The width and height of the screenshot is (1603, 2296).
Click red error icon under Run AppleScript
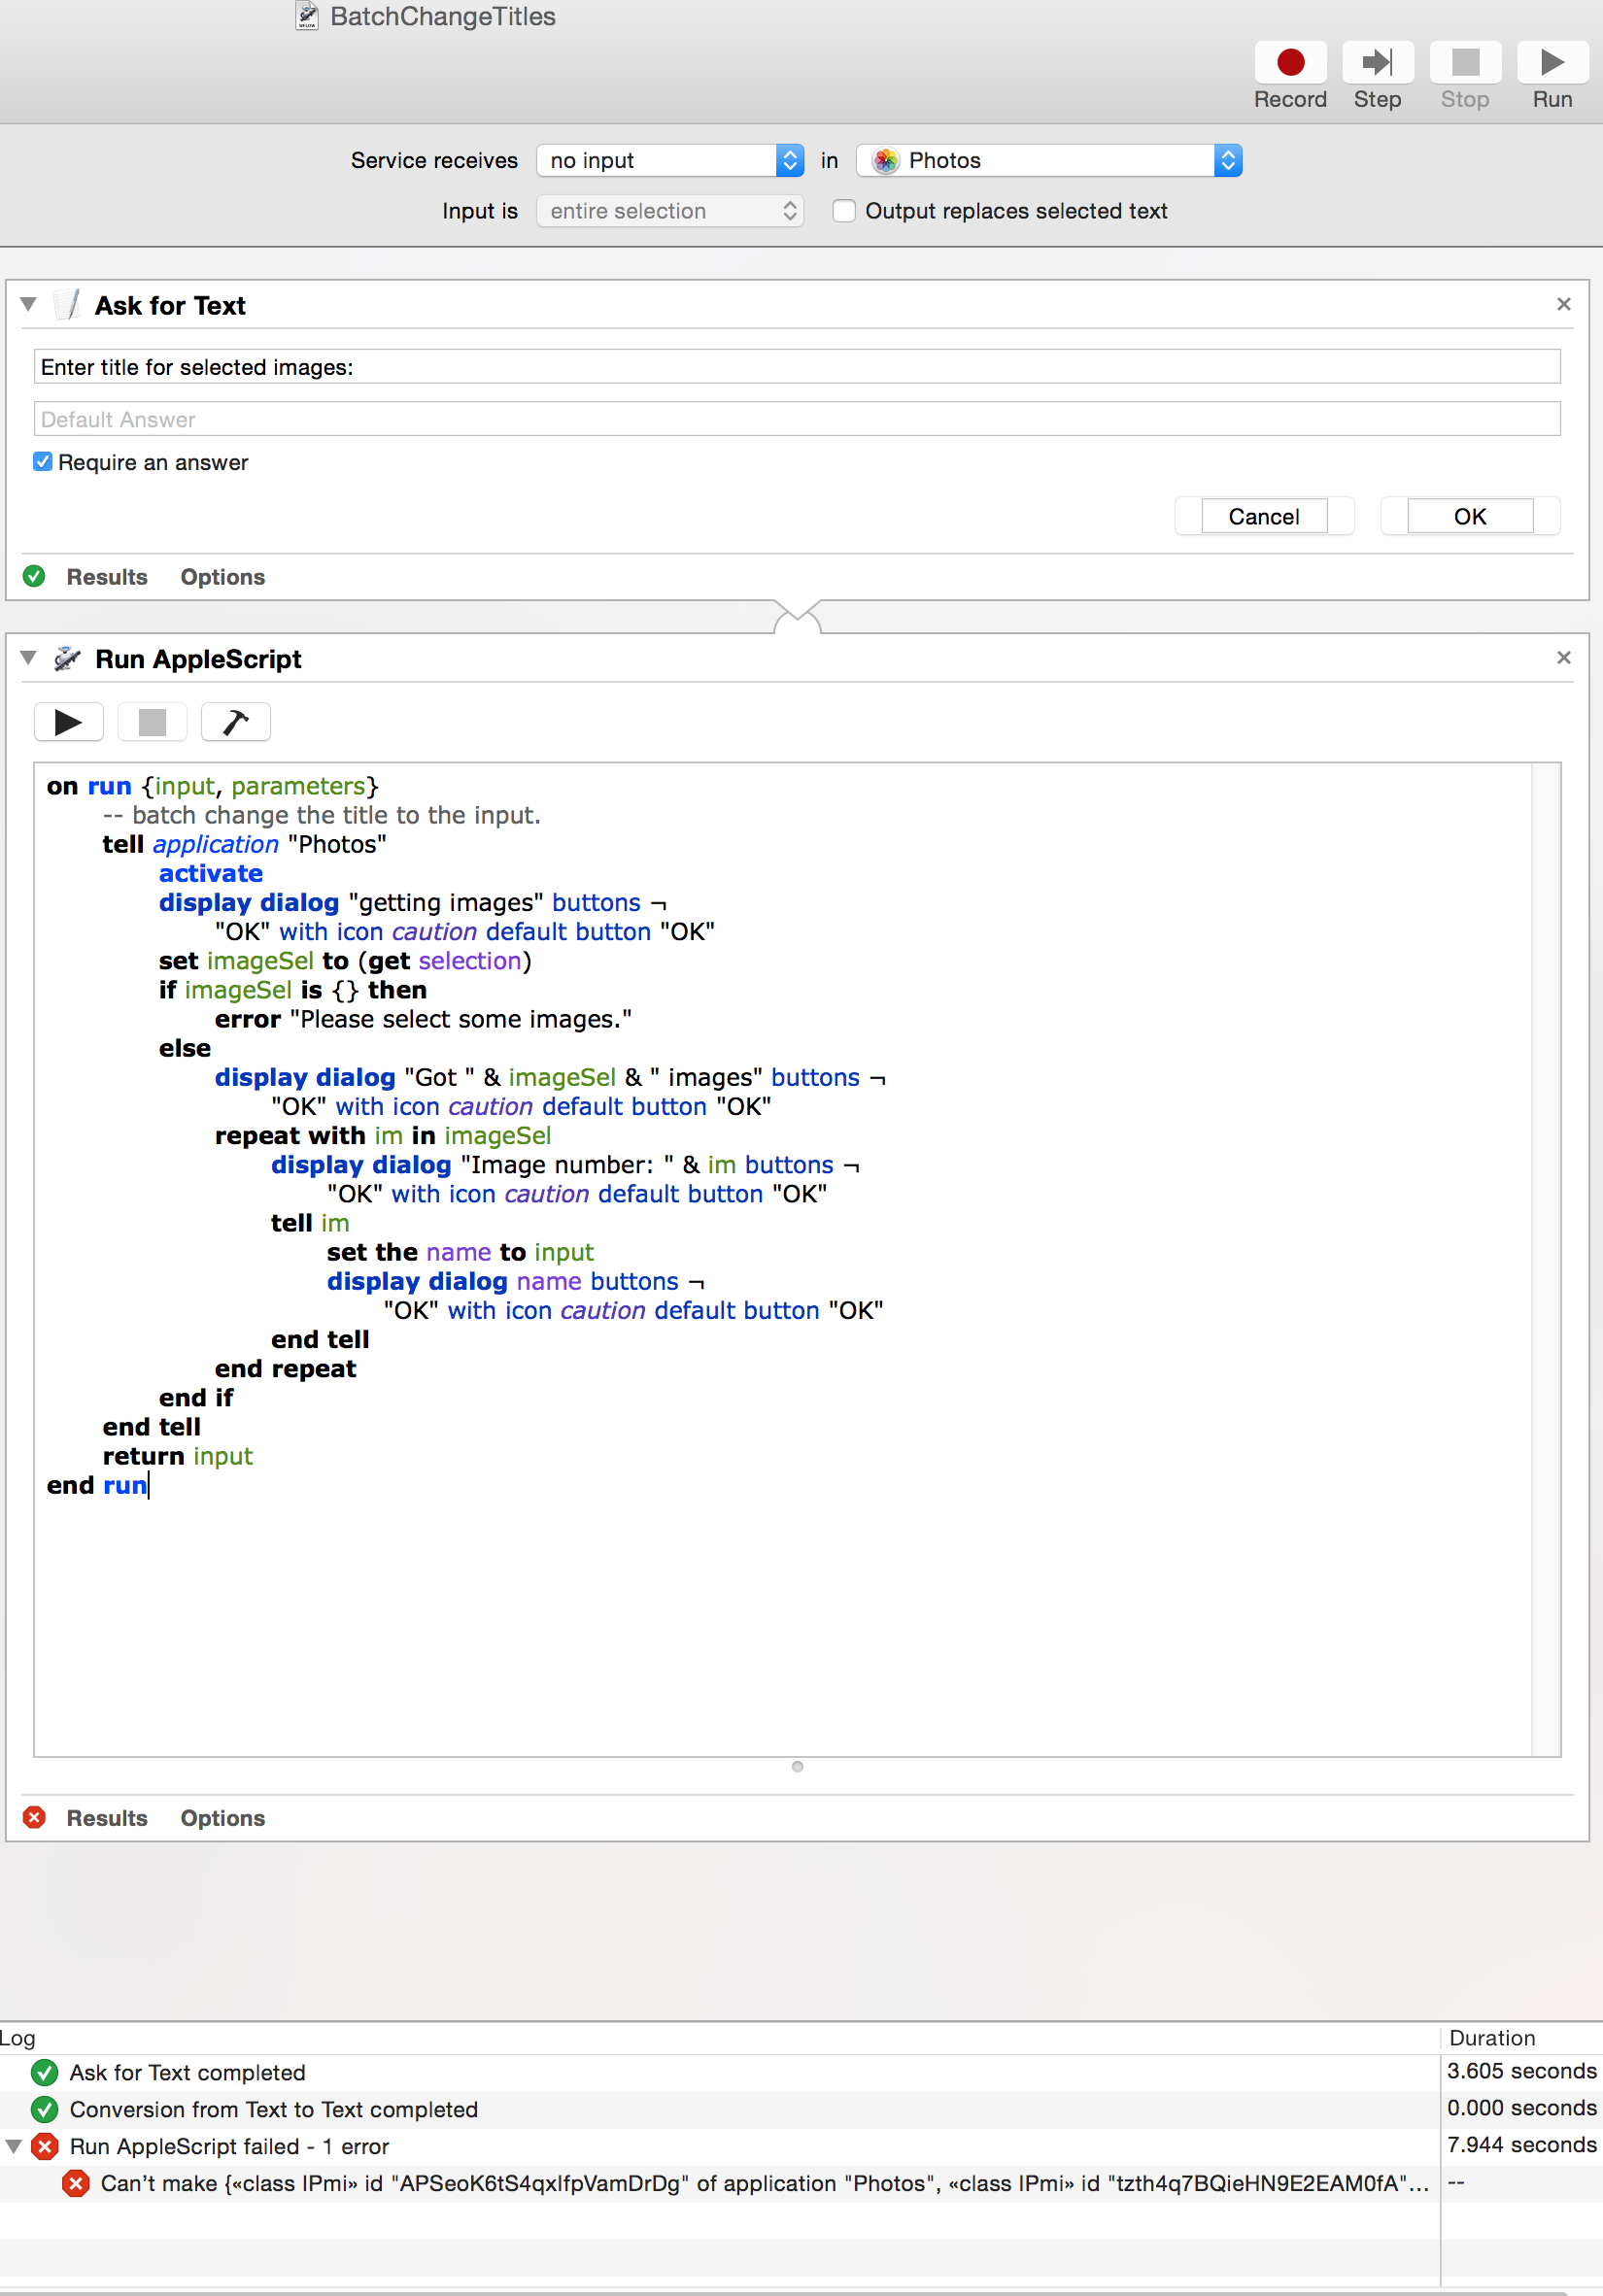[x=34, y=1817]
